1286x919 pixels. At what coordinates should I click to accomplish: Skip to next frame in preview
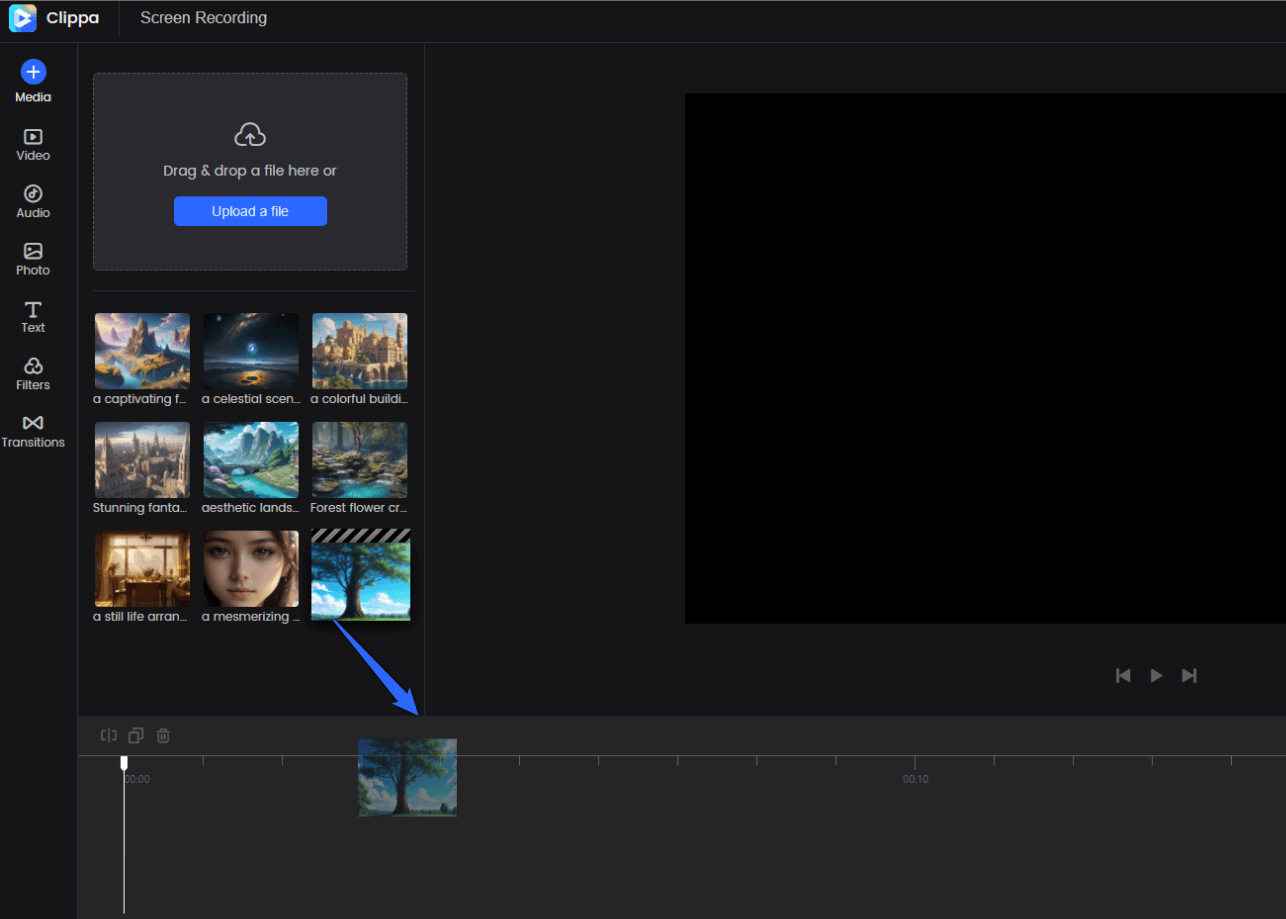coord(1189,676)
